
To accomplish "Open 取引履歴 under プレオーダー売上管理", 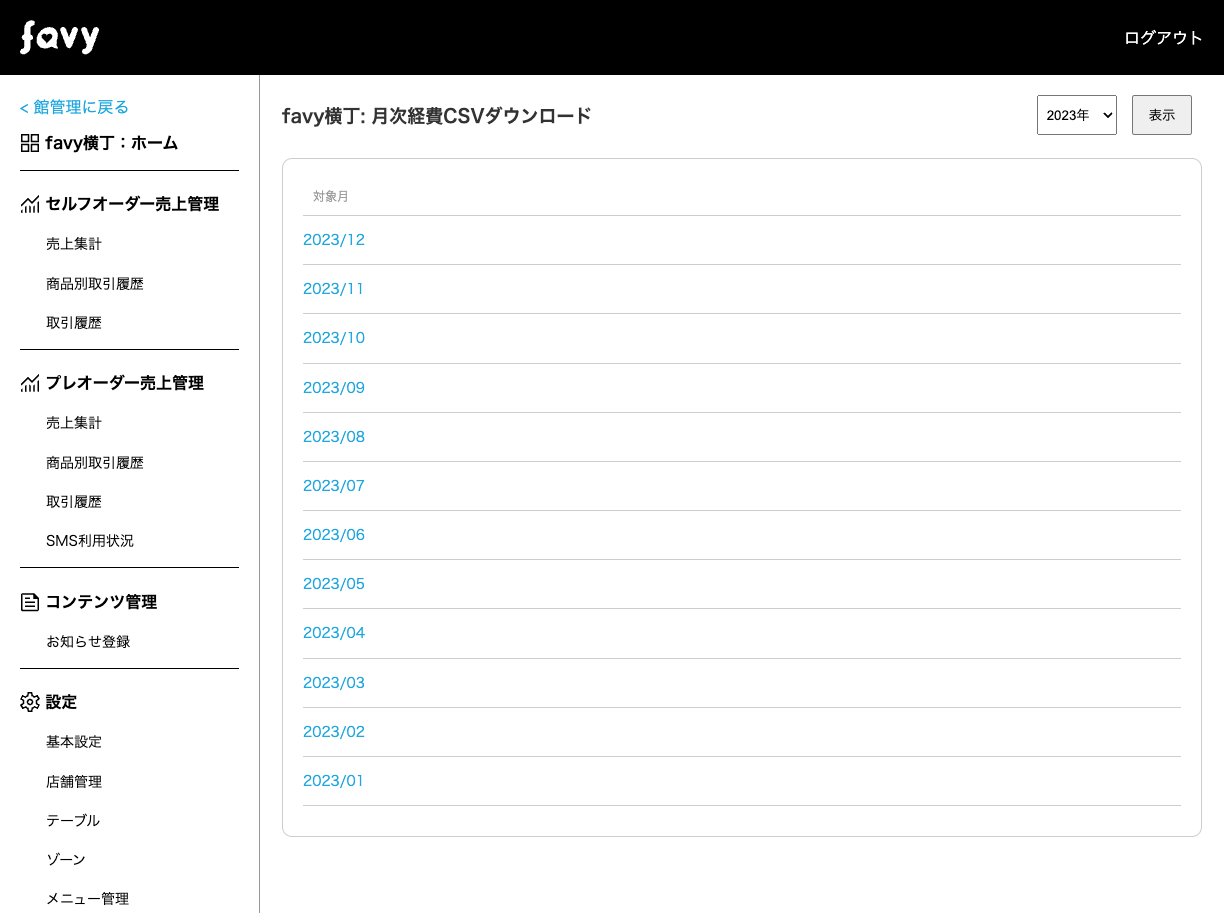I will [74, 501].
